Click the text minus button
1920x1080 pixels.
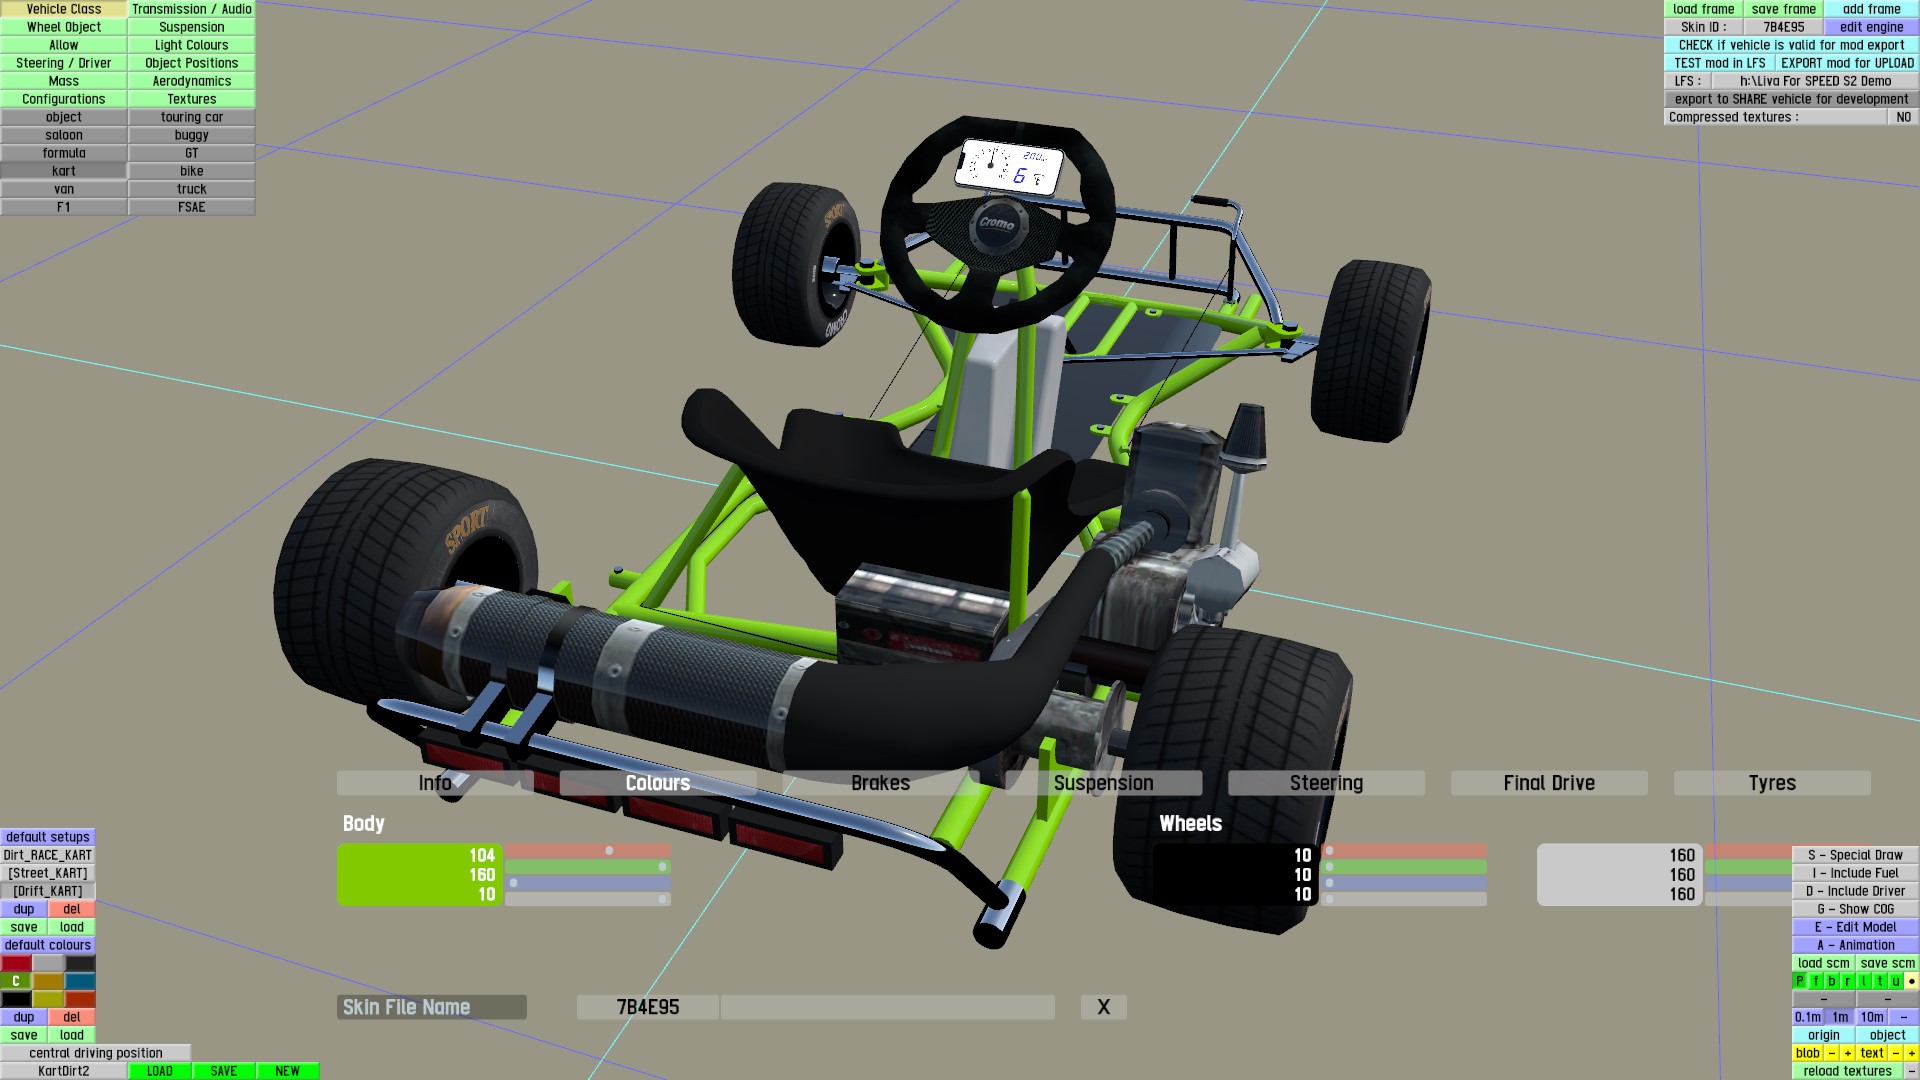(x=1895, y=1053)
